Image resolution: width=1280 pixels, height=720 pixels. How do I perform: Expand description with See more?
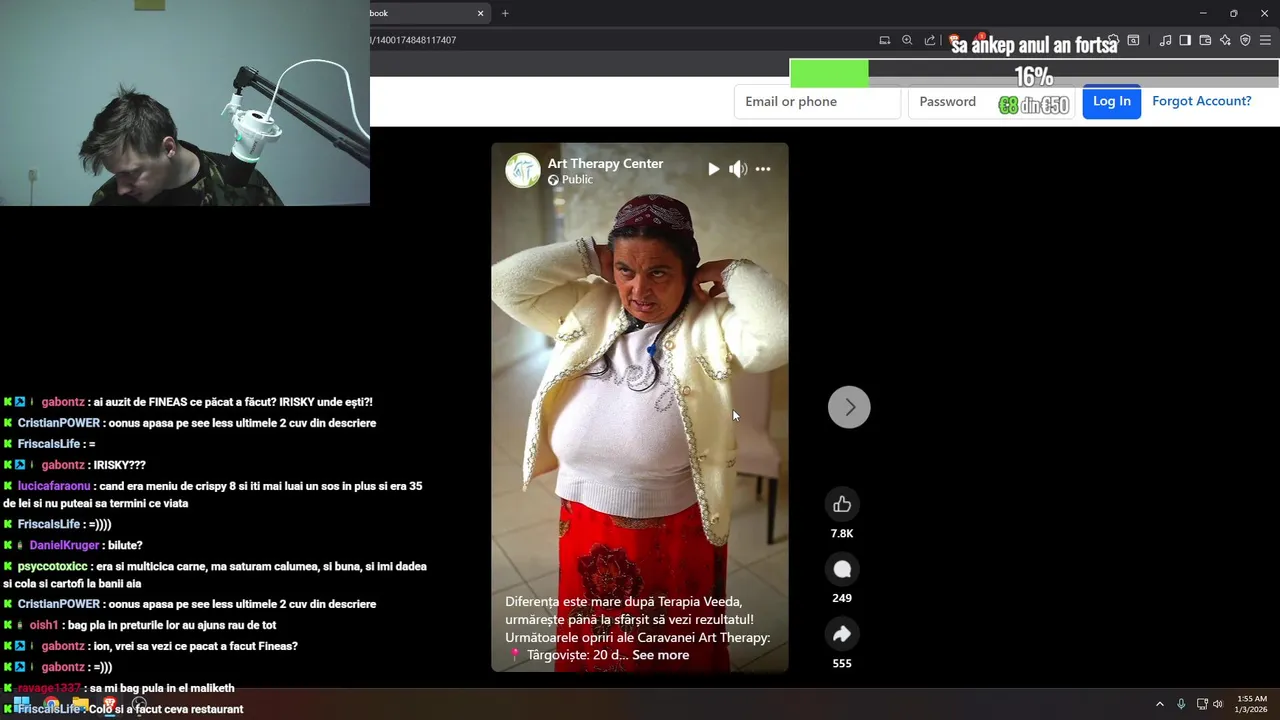[x=660, y=655]
